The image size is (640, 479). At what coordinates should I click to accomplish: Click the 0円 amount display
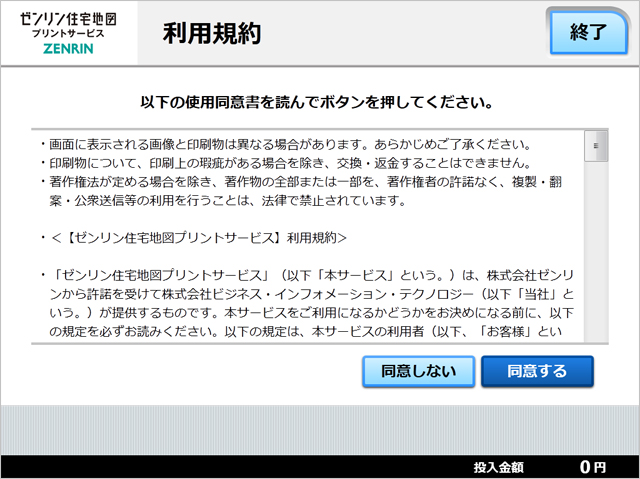593,467
